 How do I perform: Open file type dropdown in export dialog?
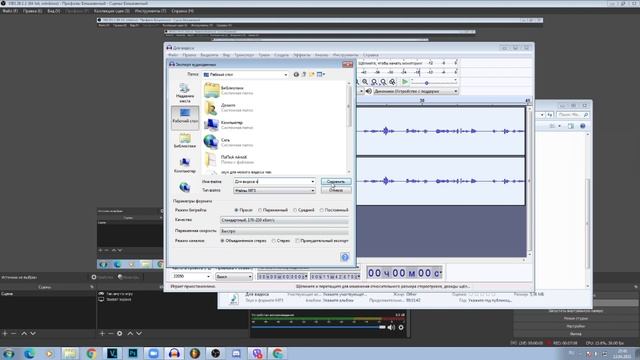(274, 190)
